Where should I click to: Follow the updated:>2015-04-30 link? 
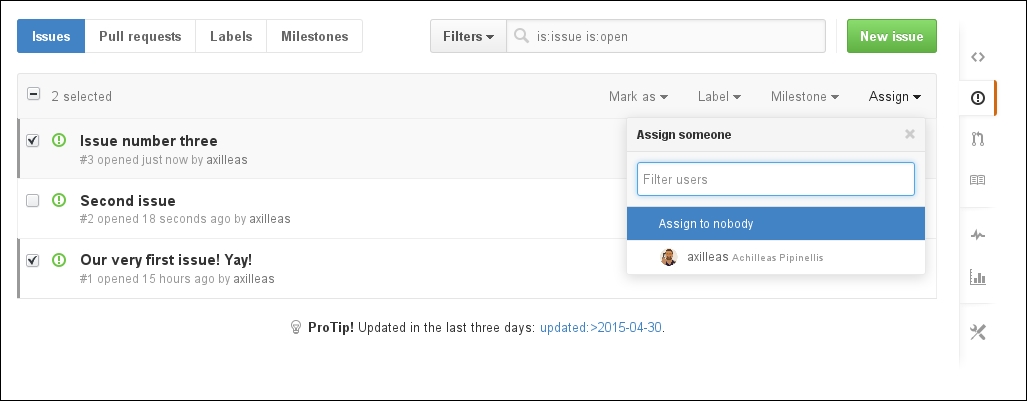[601, 328]
